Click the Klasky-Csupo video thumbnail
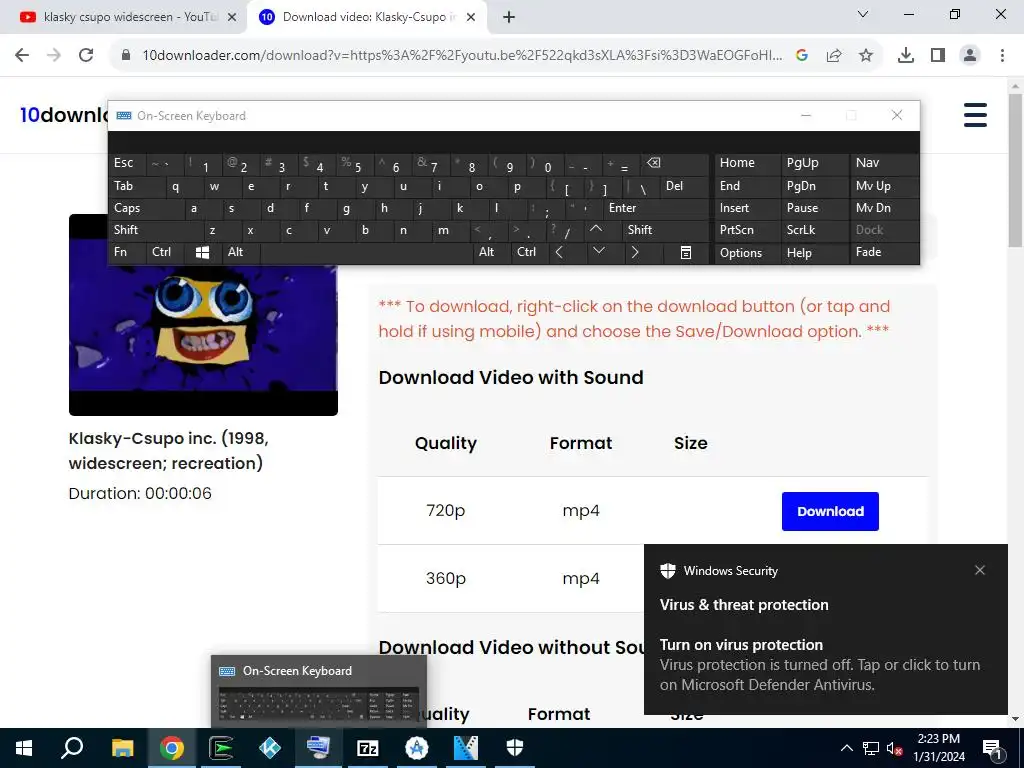The image size is (1024, 768). tap(203, 315)
